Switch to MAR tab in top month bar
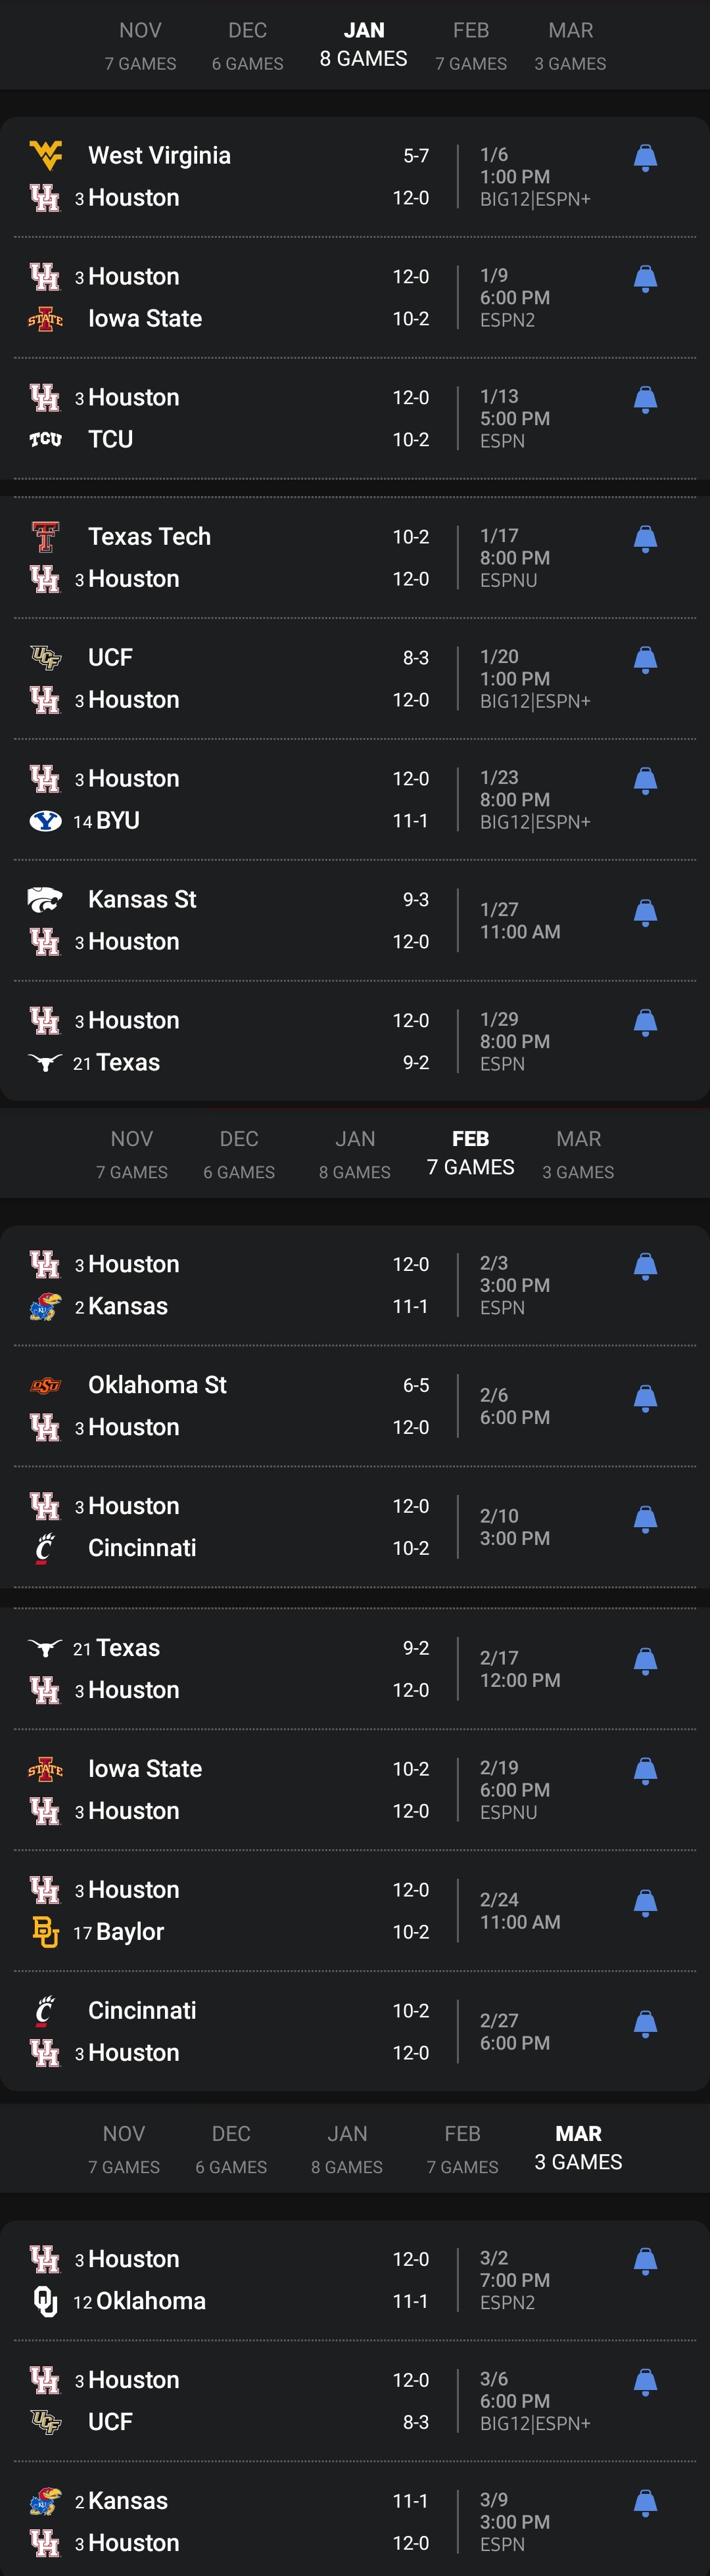 coord(570,46)
